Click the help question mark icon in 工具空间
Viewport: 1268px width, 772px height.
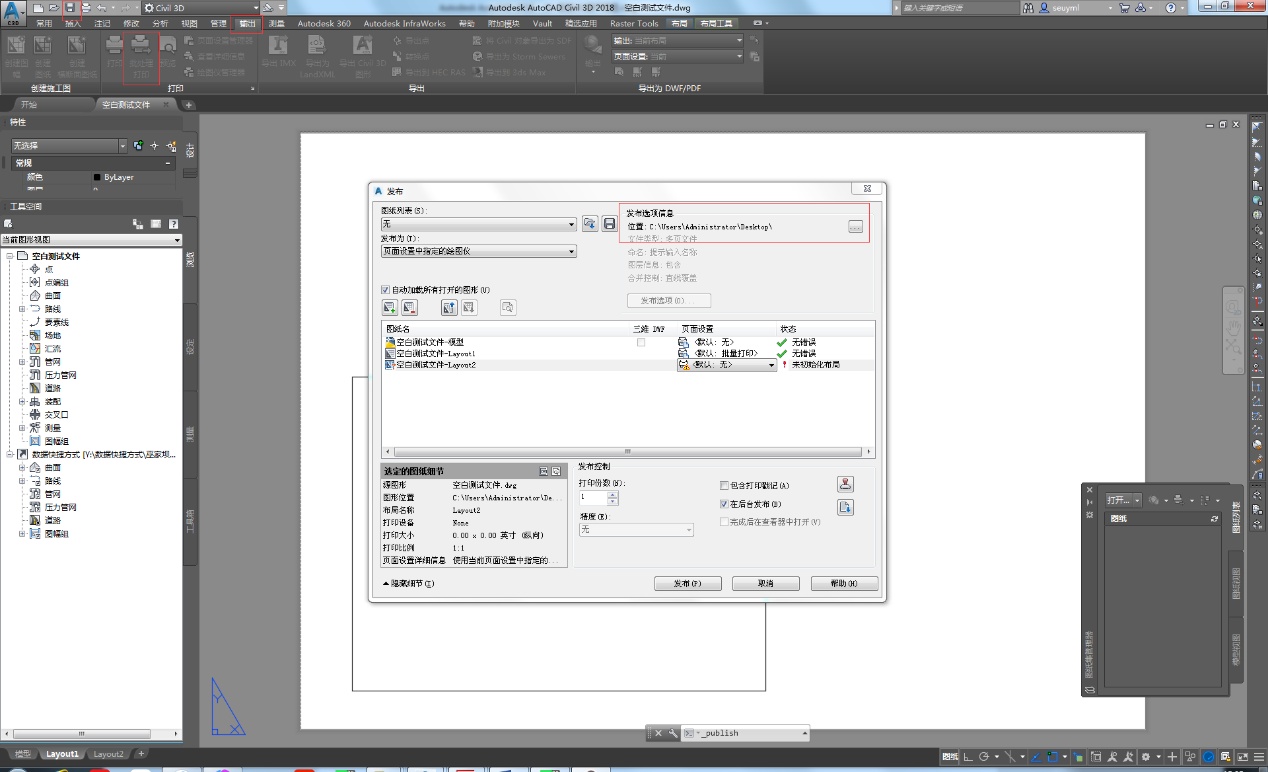tap(173, 224)
